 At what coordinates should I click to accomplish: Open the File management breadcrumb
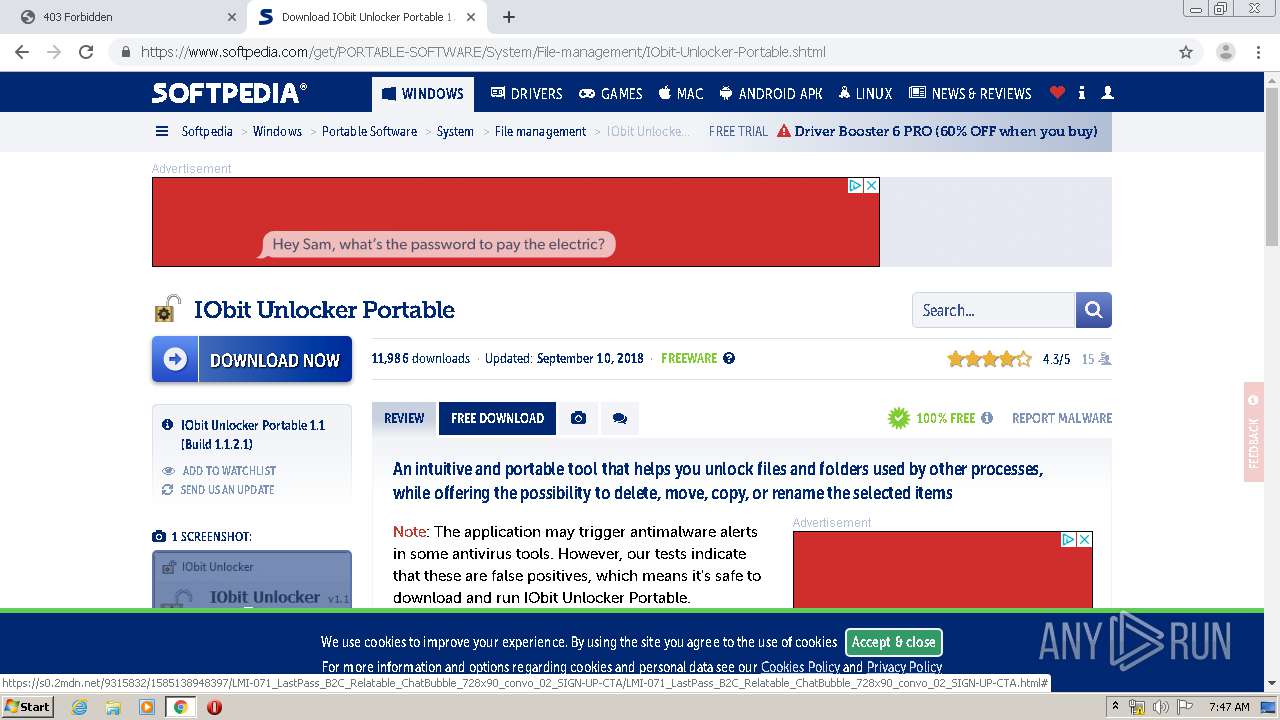(540, 131)
